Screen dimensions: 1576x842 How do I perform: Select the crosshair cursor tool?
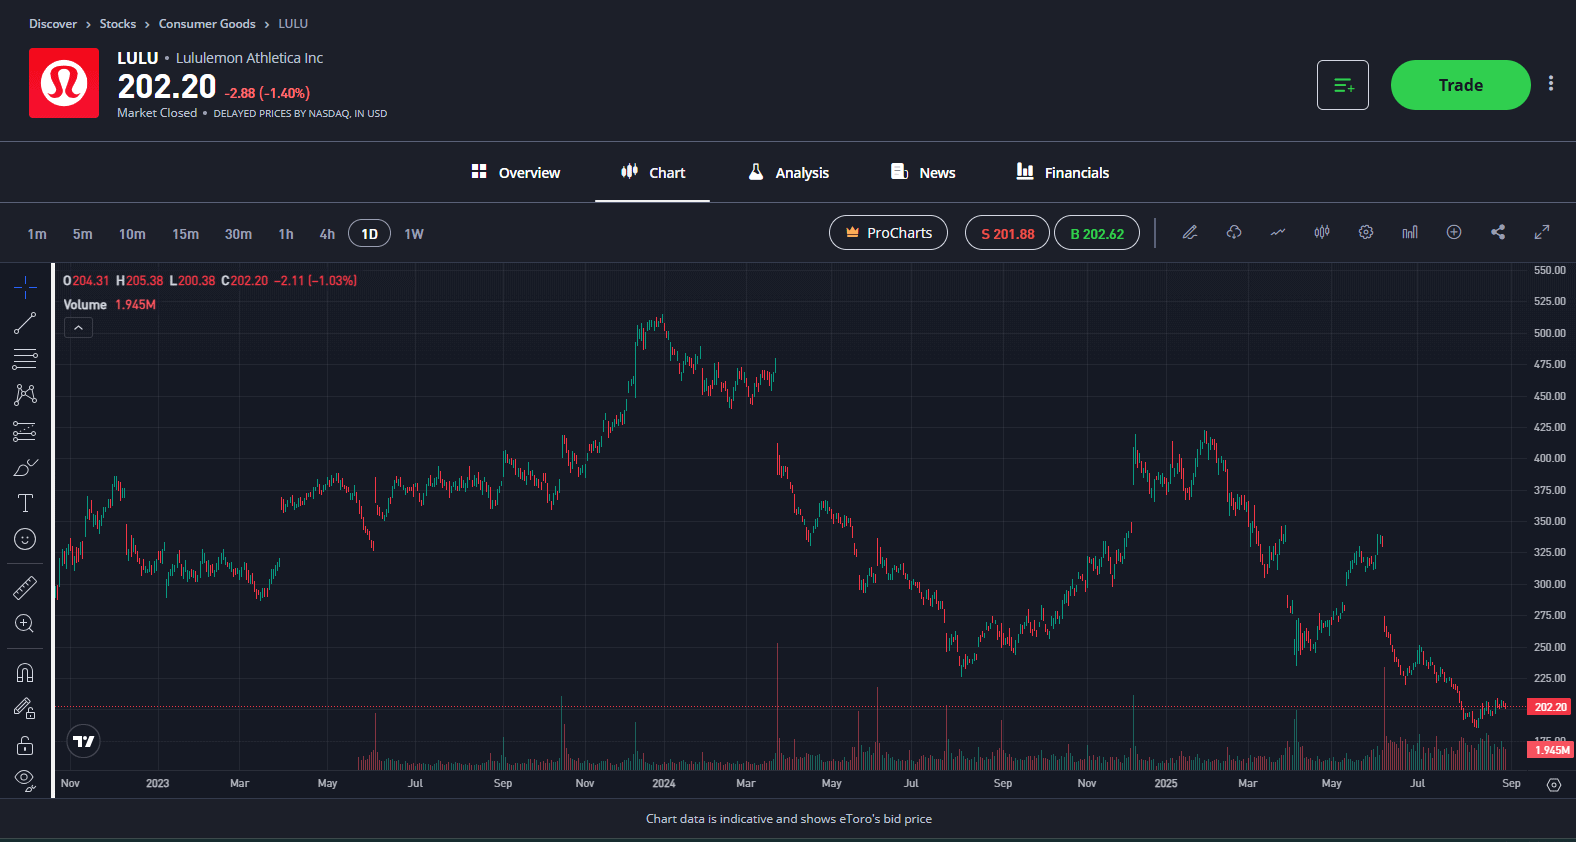point(25,288)
